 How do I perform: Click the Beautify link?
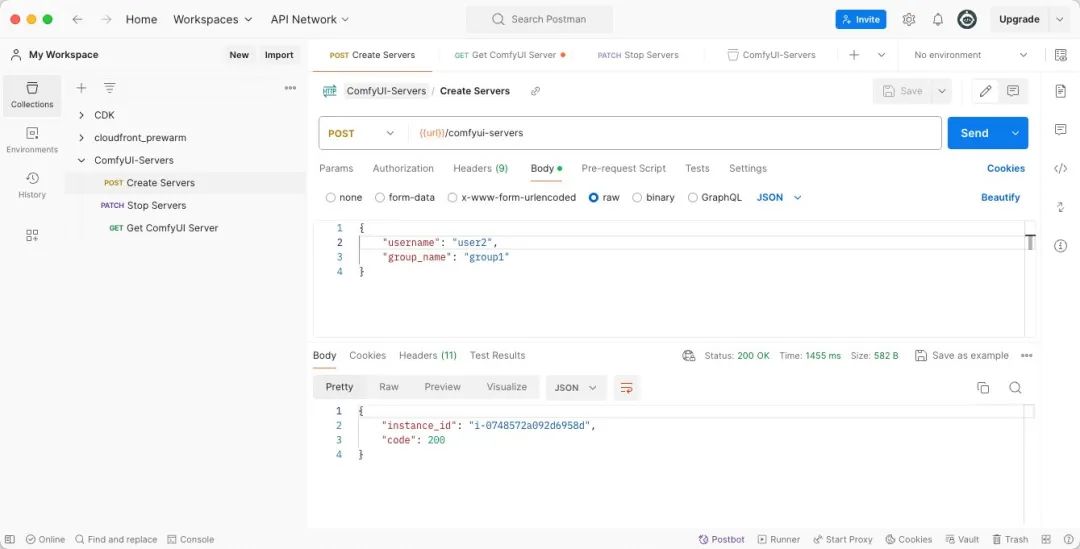click(x=1000, y=198)
